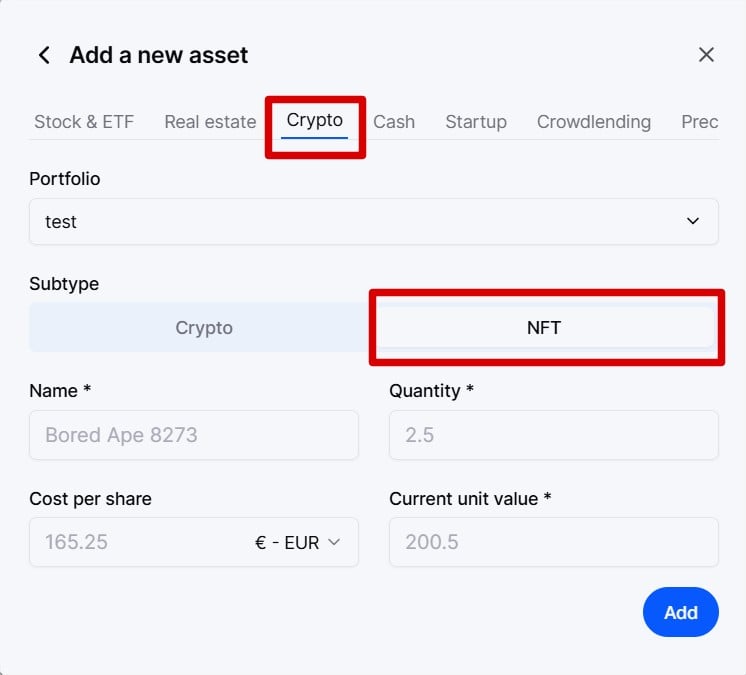The height and width of the screenshot is (675, 746).
Task: Close the Add a new asset dialog
Action: coord(706,55)
